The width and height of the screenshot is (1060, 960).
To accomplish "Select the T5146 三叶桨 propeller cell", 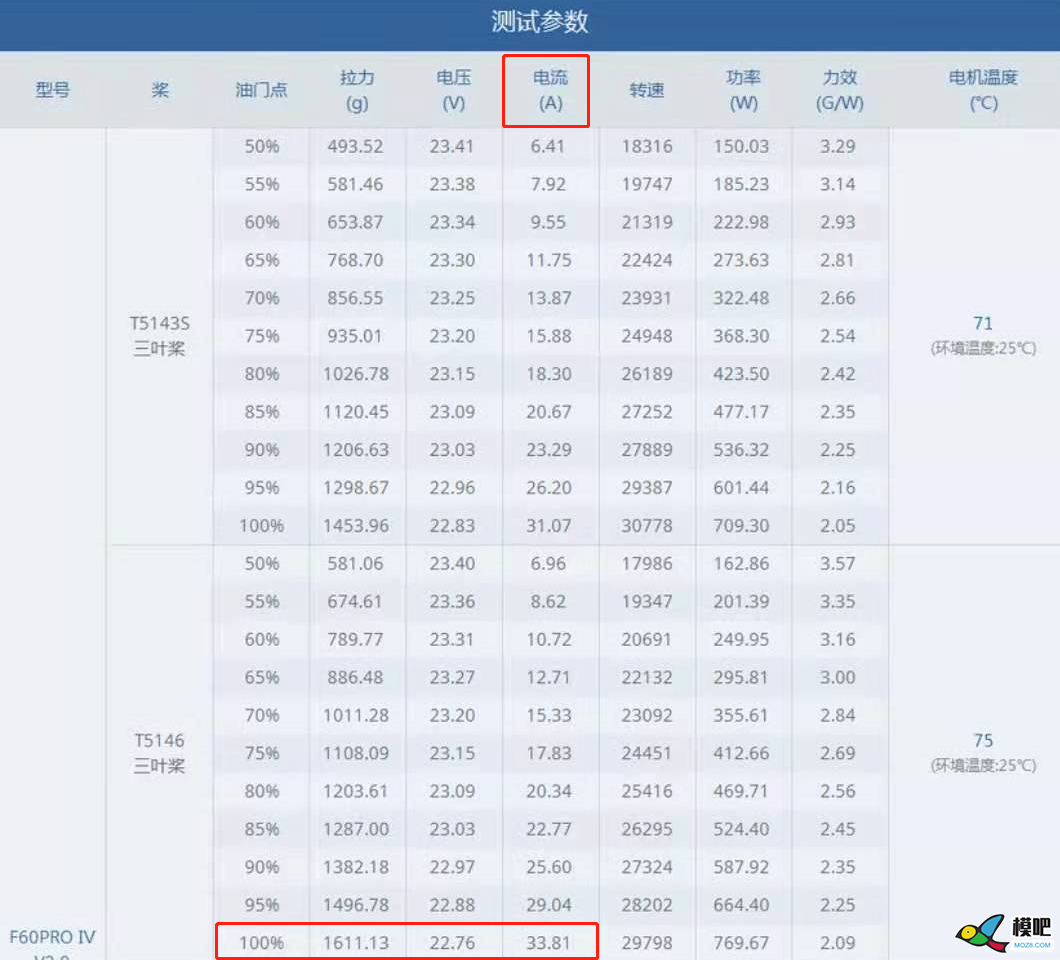I will pos(160,753).
